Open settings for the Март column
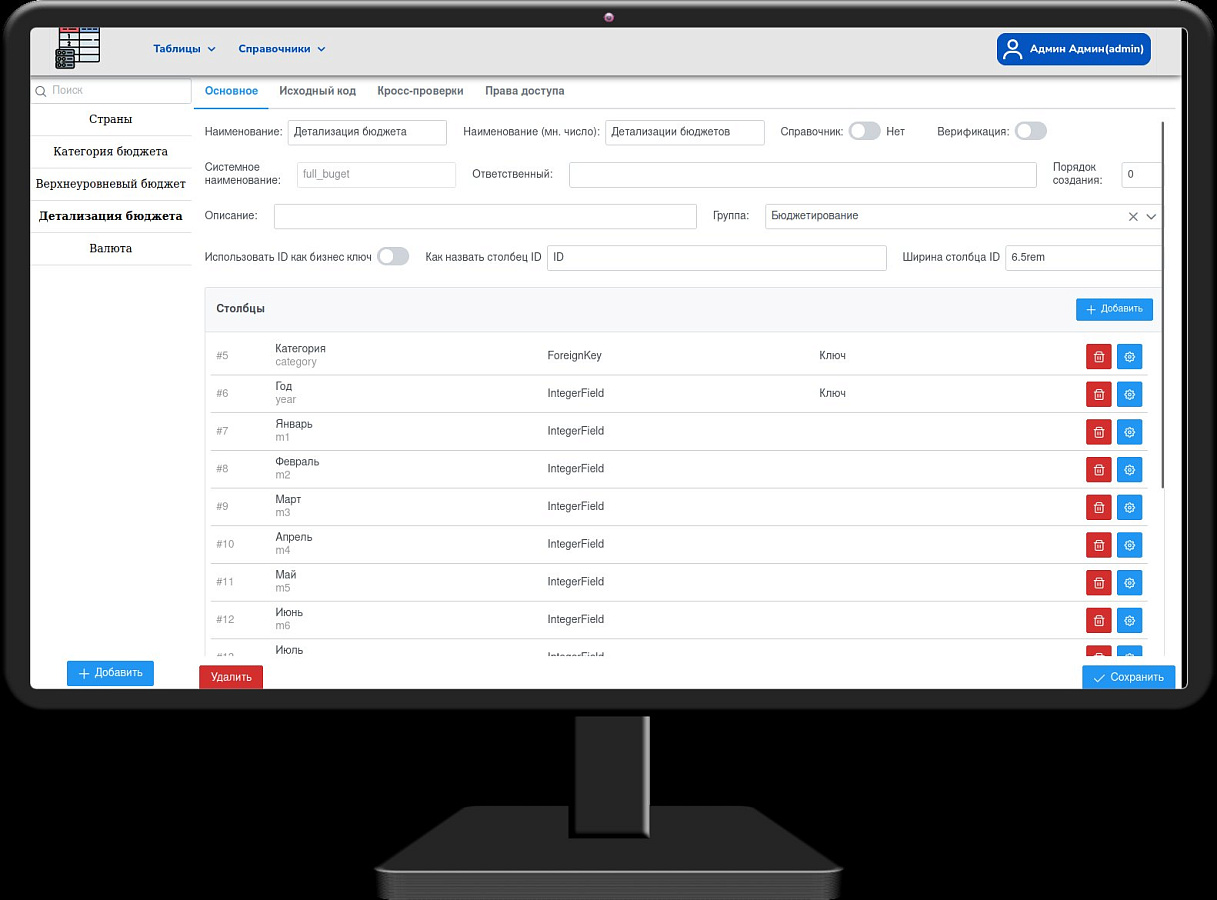 pyautogui.click(x=1130, y=508)
